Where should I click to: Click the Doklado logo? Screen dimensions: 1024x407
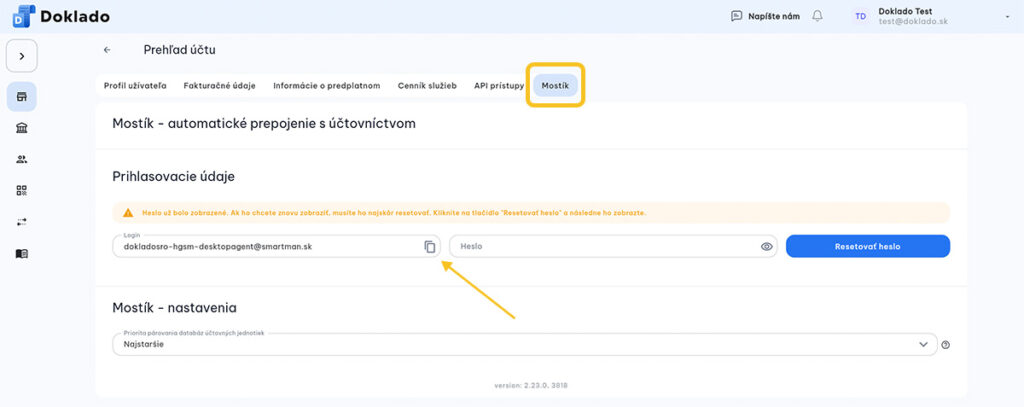(x=61, y=16)
